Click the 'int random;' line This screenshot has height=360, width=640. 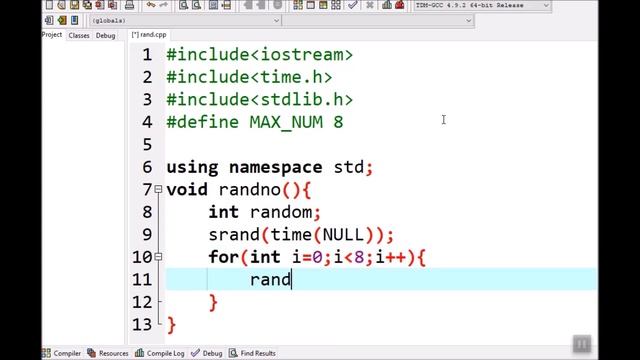click(x=265, y=212)
